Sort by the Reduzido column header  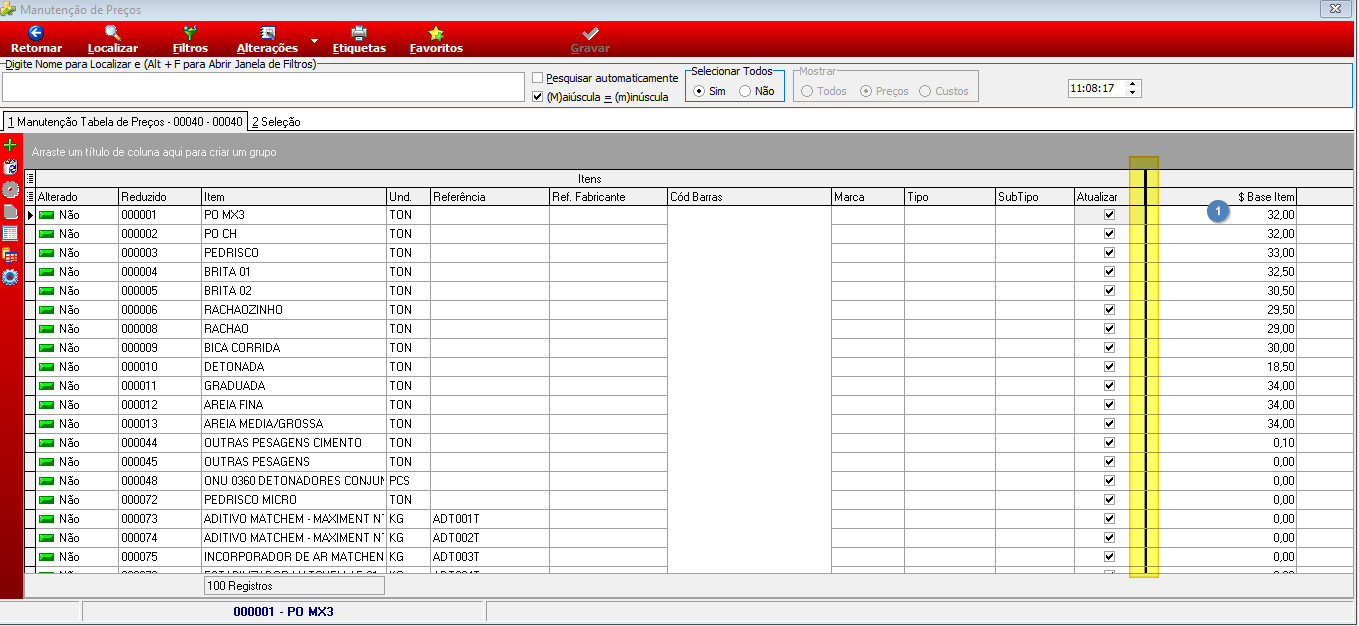(x=160, y=197)
